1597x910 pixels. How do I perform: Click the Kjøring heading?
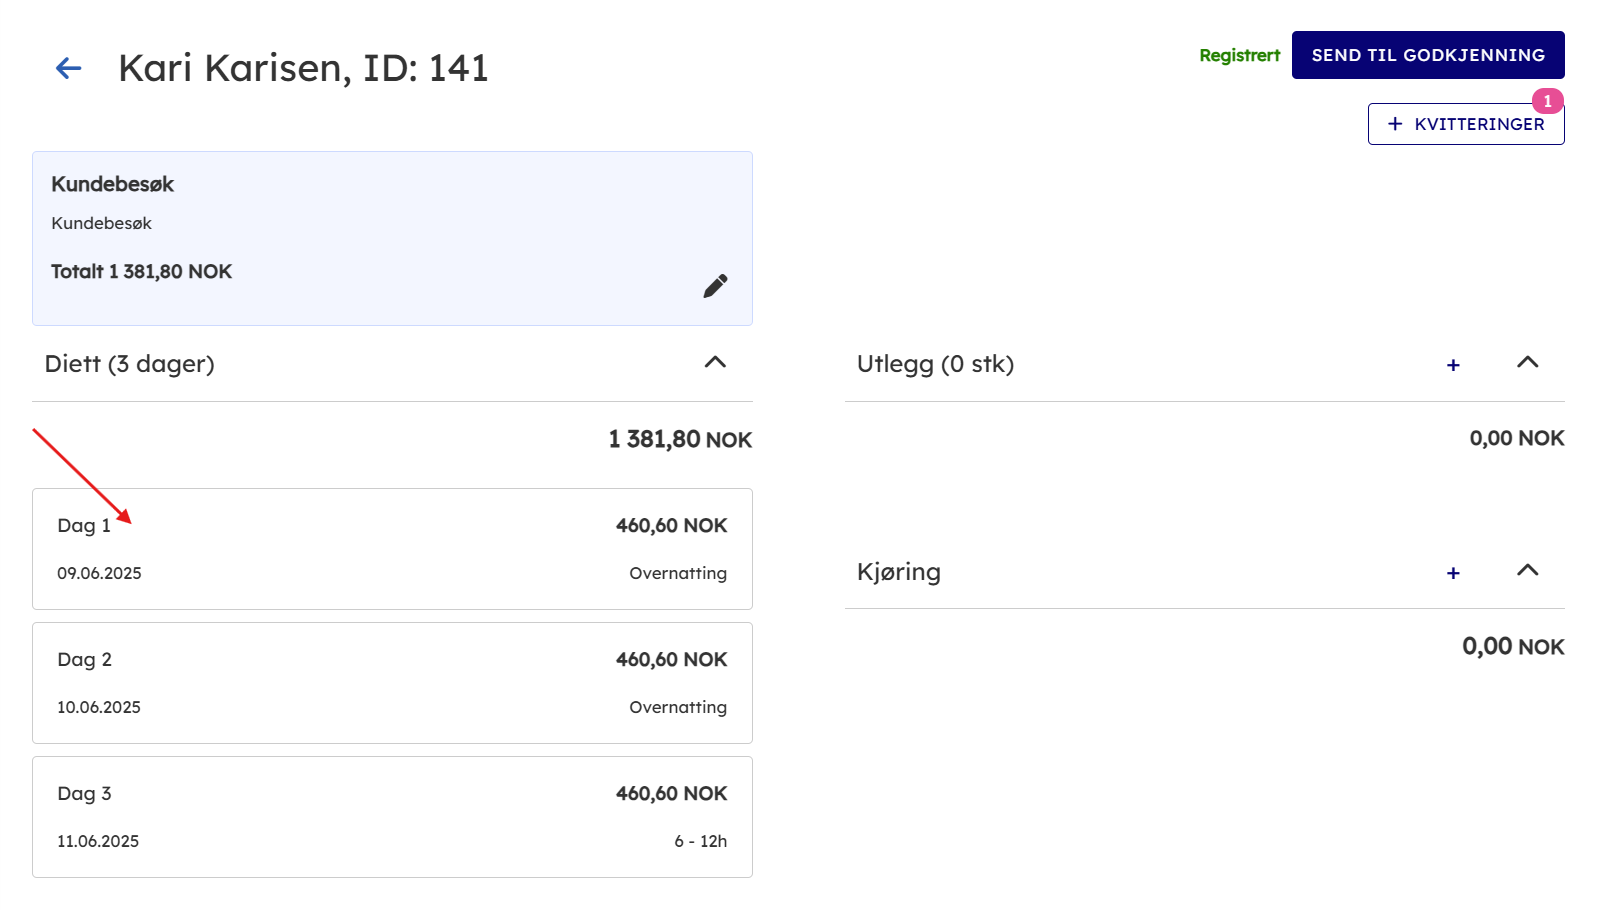(898, 572)
